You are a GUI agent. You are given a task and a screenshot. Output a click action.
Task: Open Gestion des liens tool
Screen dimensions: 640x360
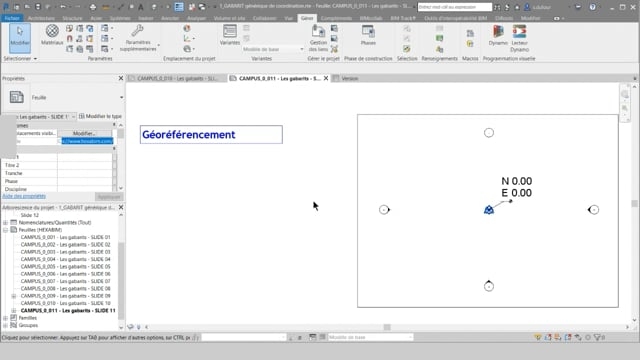click(318, 38)
